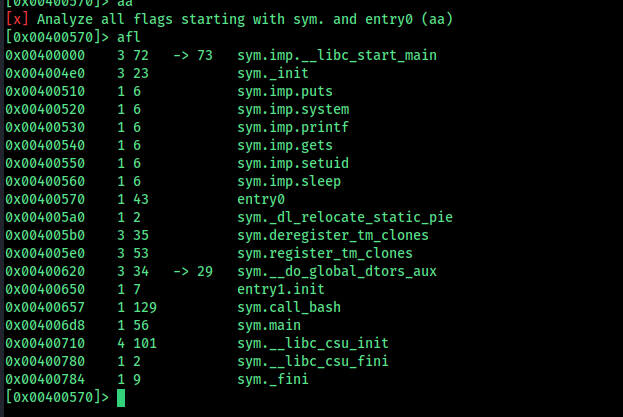
Task: Select the sym.call_bash function entry
Action: point(289,307)
